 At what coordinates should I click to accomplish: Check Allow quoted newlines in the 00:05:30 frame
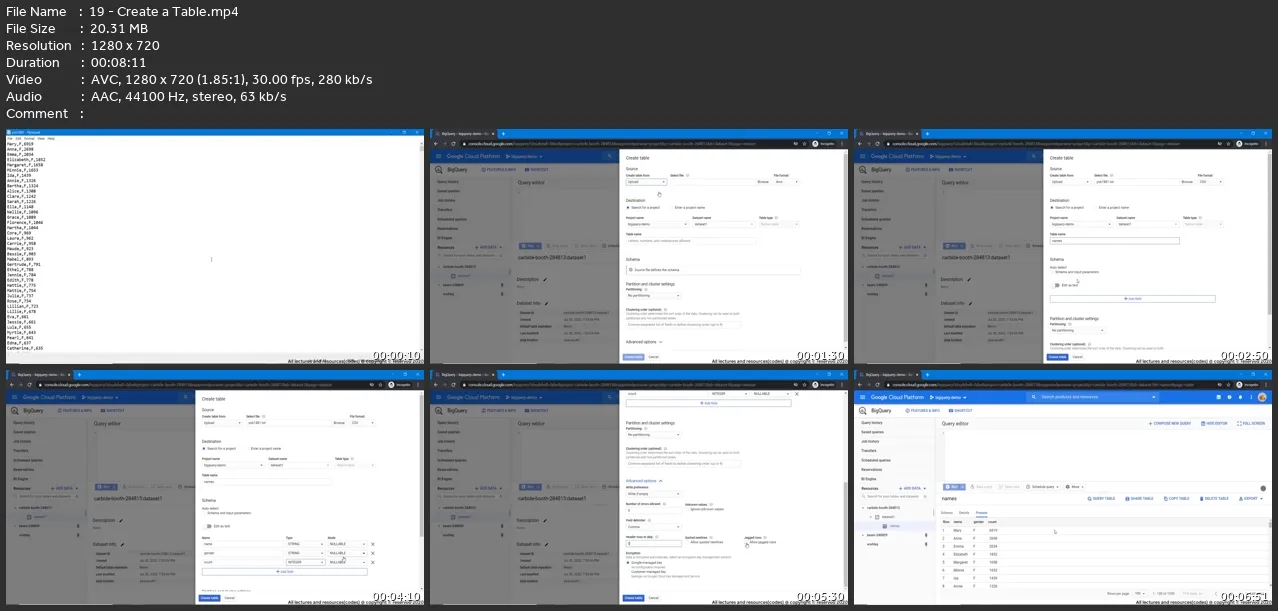point(688,542)
